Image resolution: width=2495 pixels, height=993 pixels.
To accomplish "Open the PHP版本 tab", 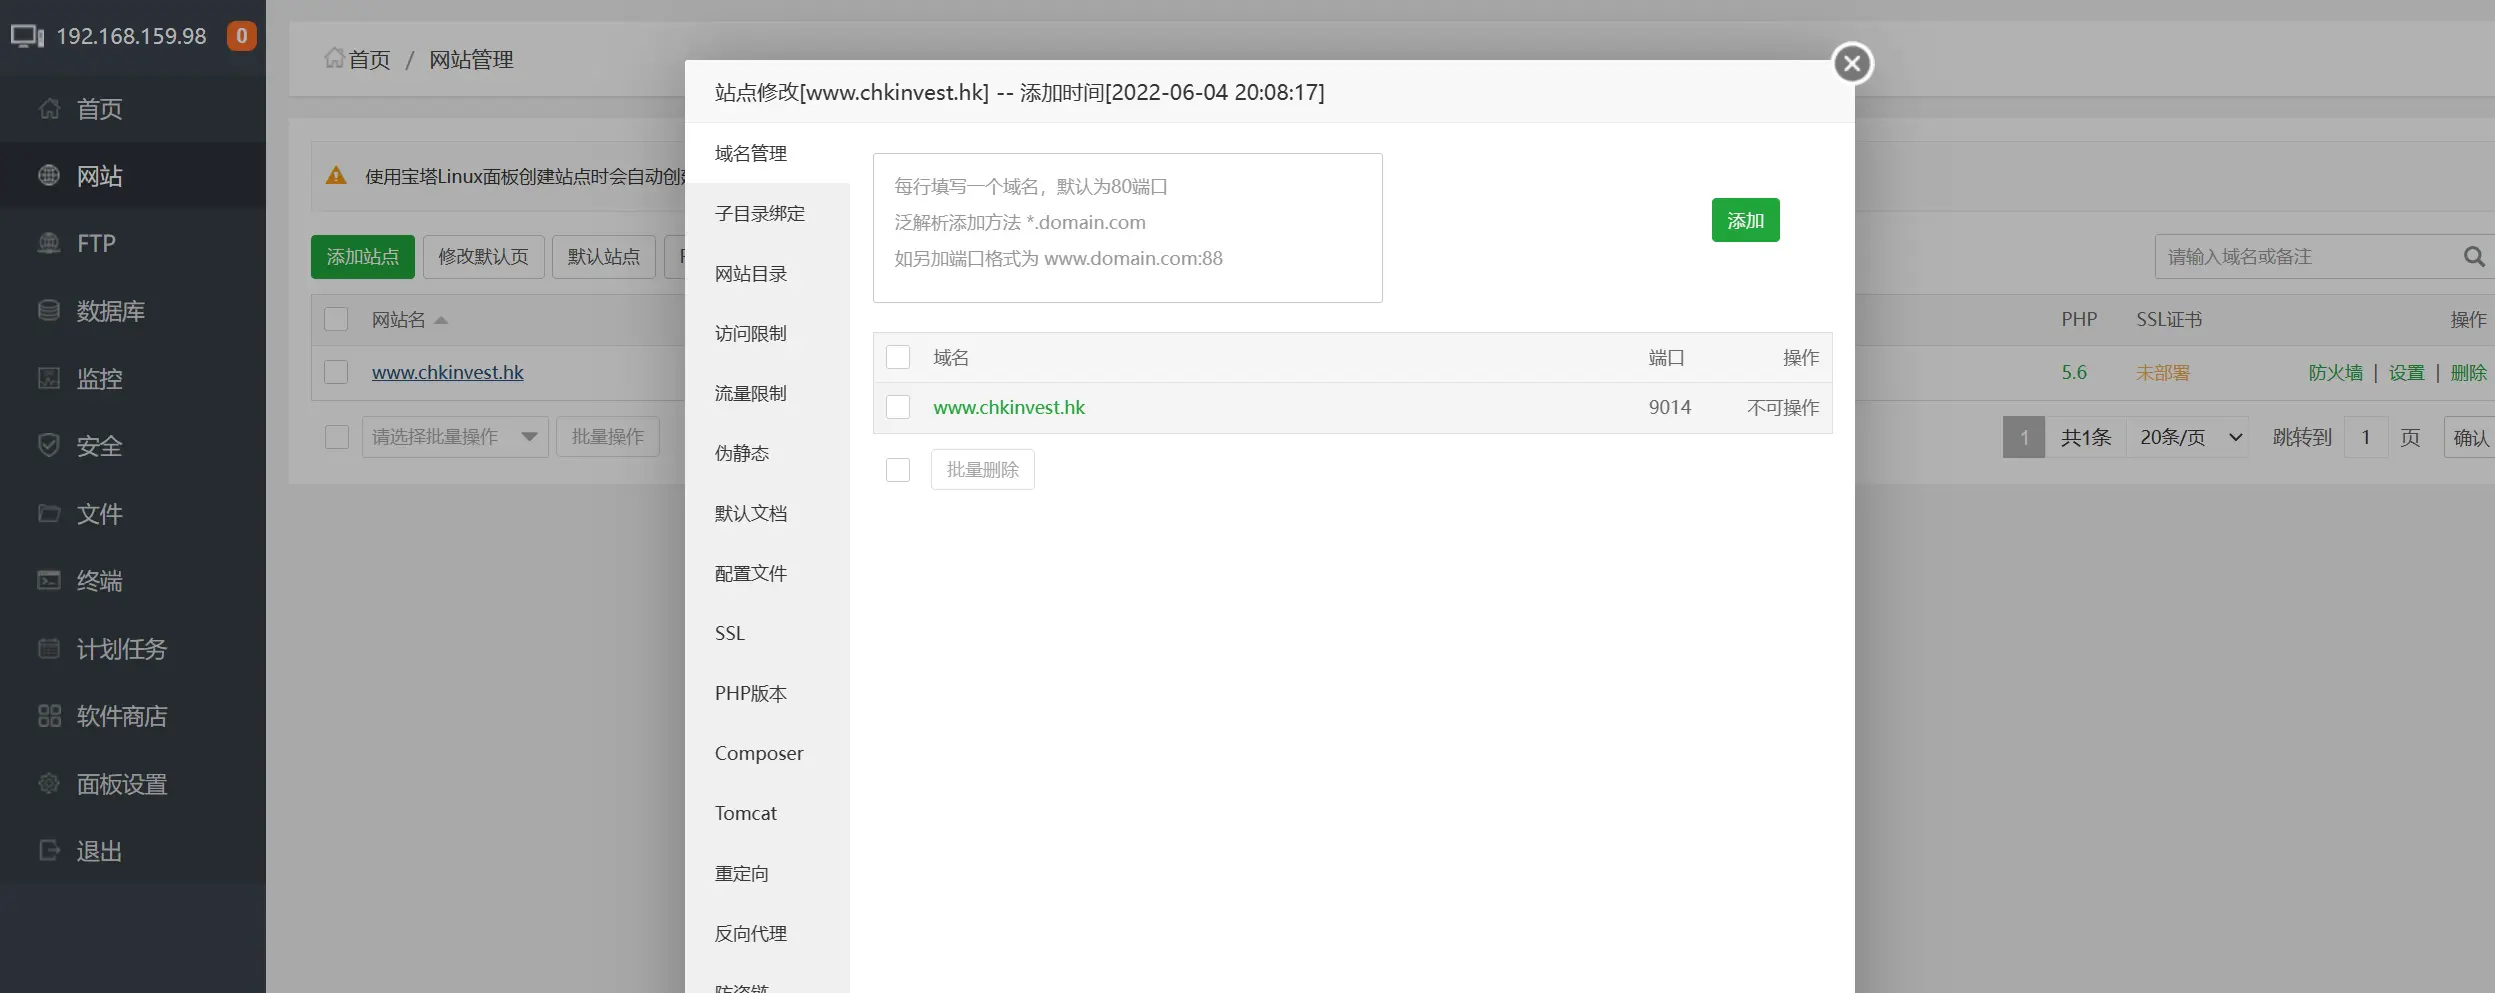I will [x=767, y=693].
